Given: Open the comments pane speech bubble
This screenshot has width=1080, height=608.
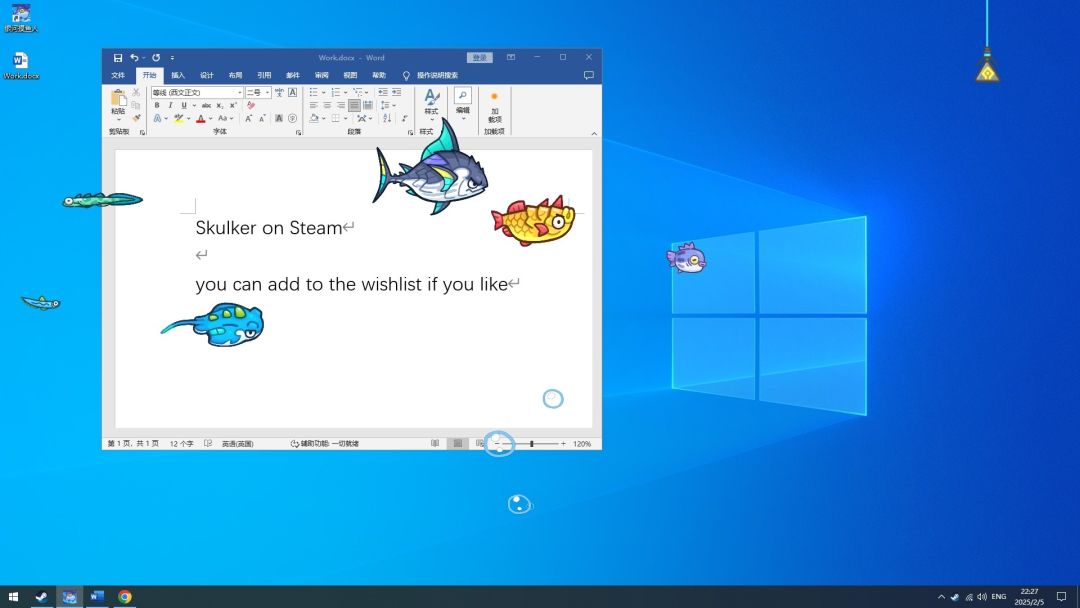Looking at the screenshot, I should pyautogui.click(x=589, y=75).
